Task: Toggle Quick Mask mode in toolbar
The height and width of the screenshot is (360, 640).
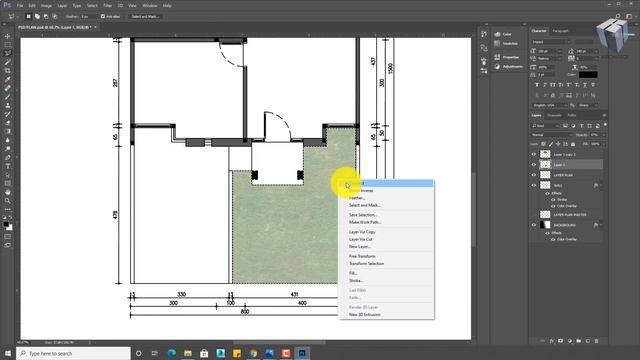Action: click(x=8, y=236)
